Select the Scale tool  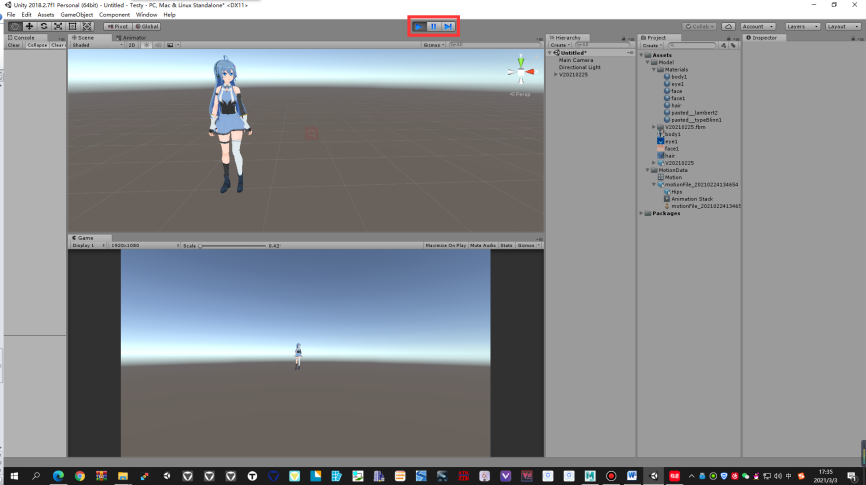(x=58, y=27)
